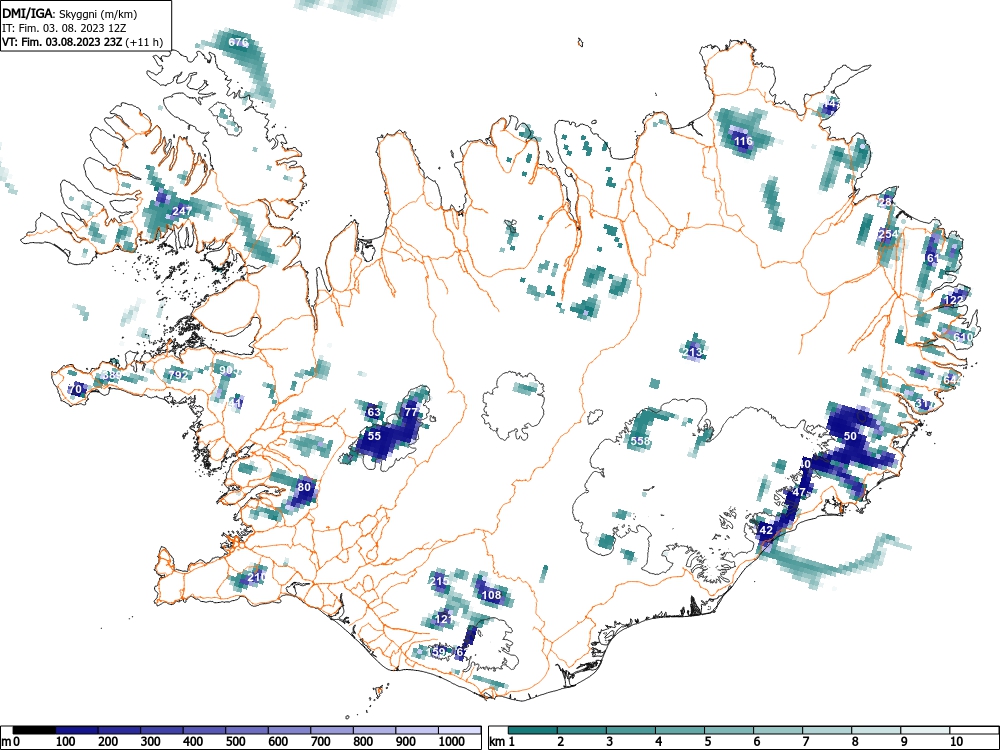Click the 50 value in the southeast

click(x=850, y=436)
